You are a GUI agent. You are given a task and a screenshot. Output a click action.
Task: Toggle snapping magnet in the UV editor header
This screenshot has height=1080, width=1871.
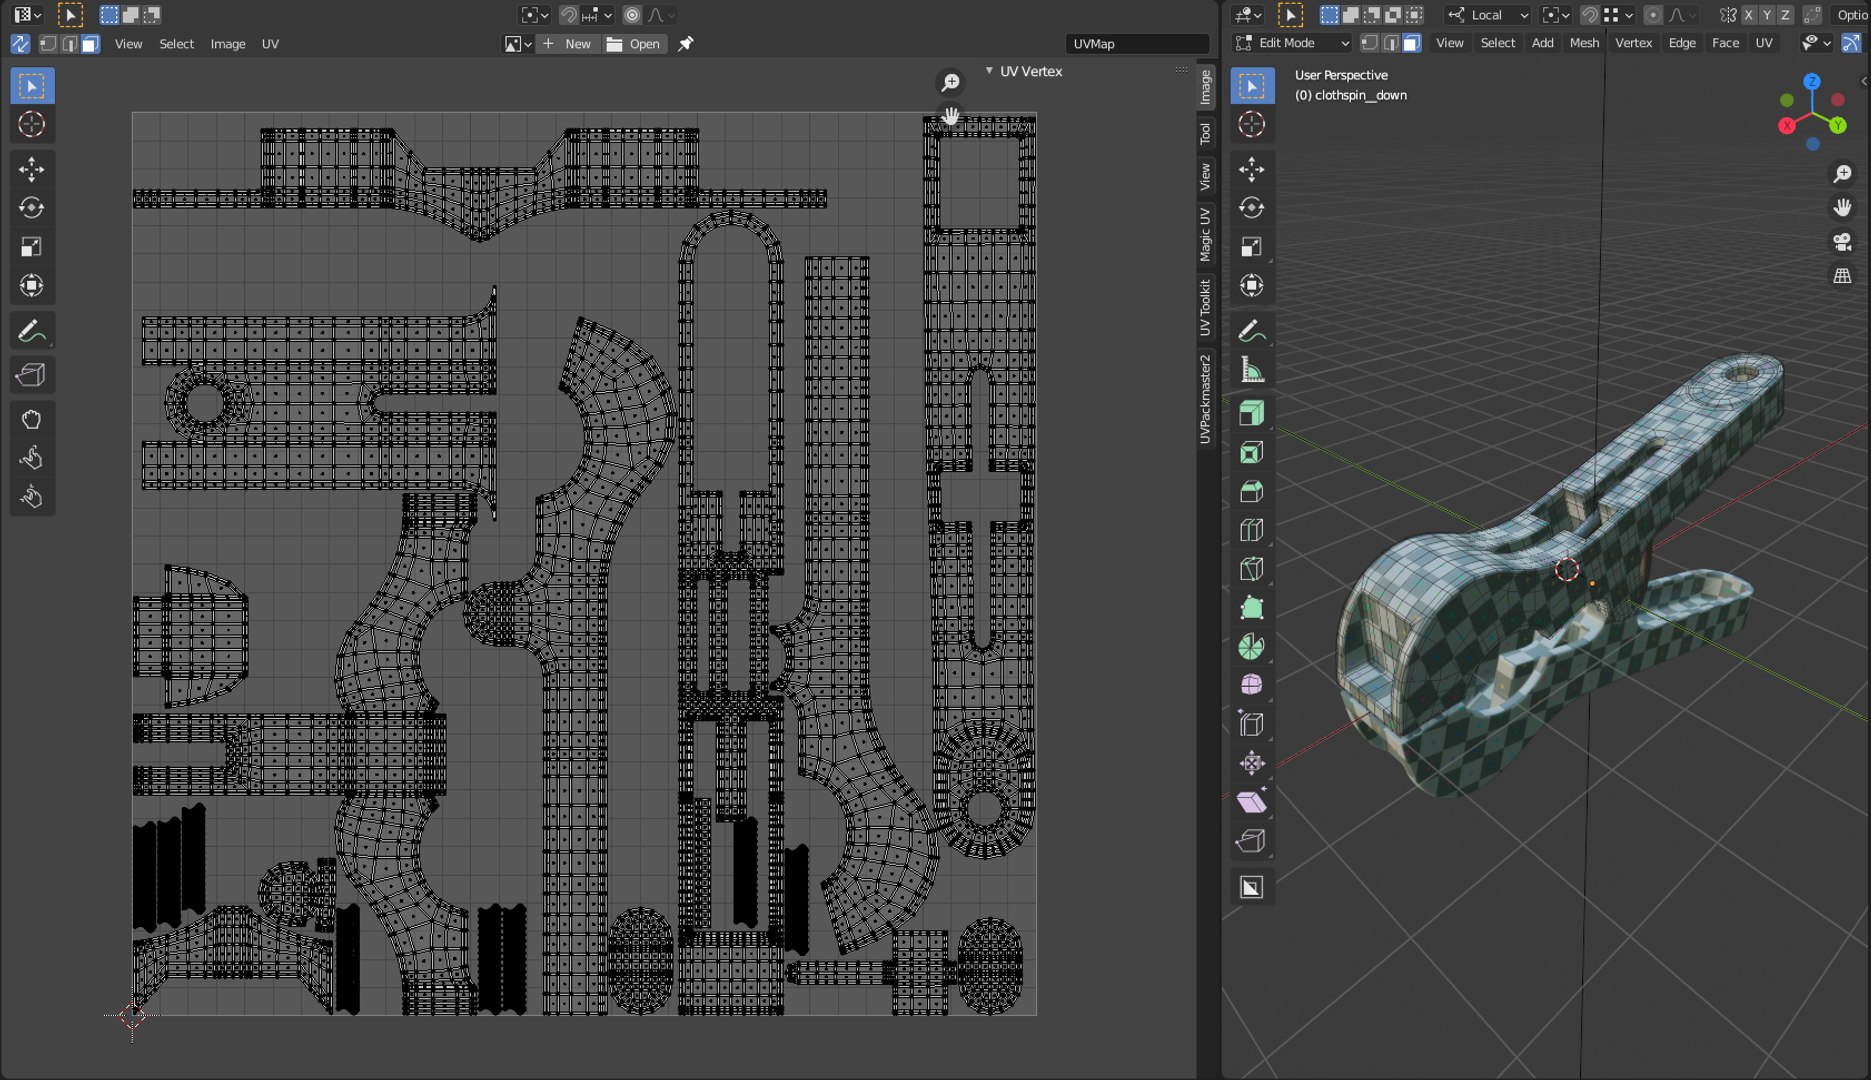568,15
